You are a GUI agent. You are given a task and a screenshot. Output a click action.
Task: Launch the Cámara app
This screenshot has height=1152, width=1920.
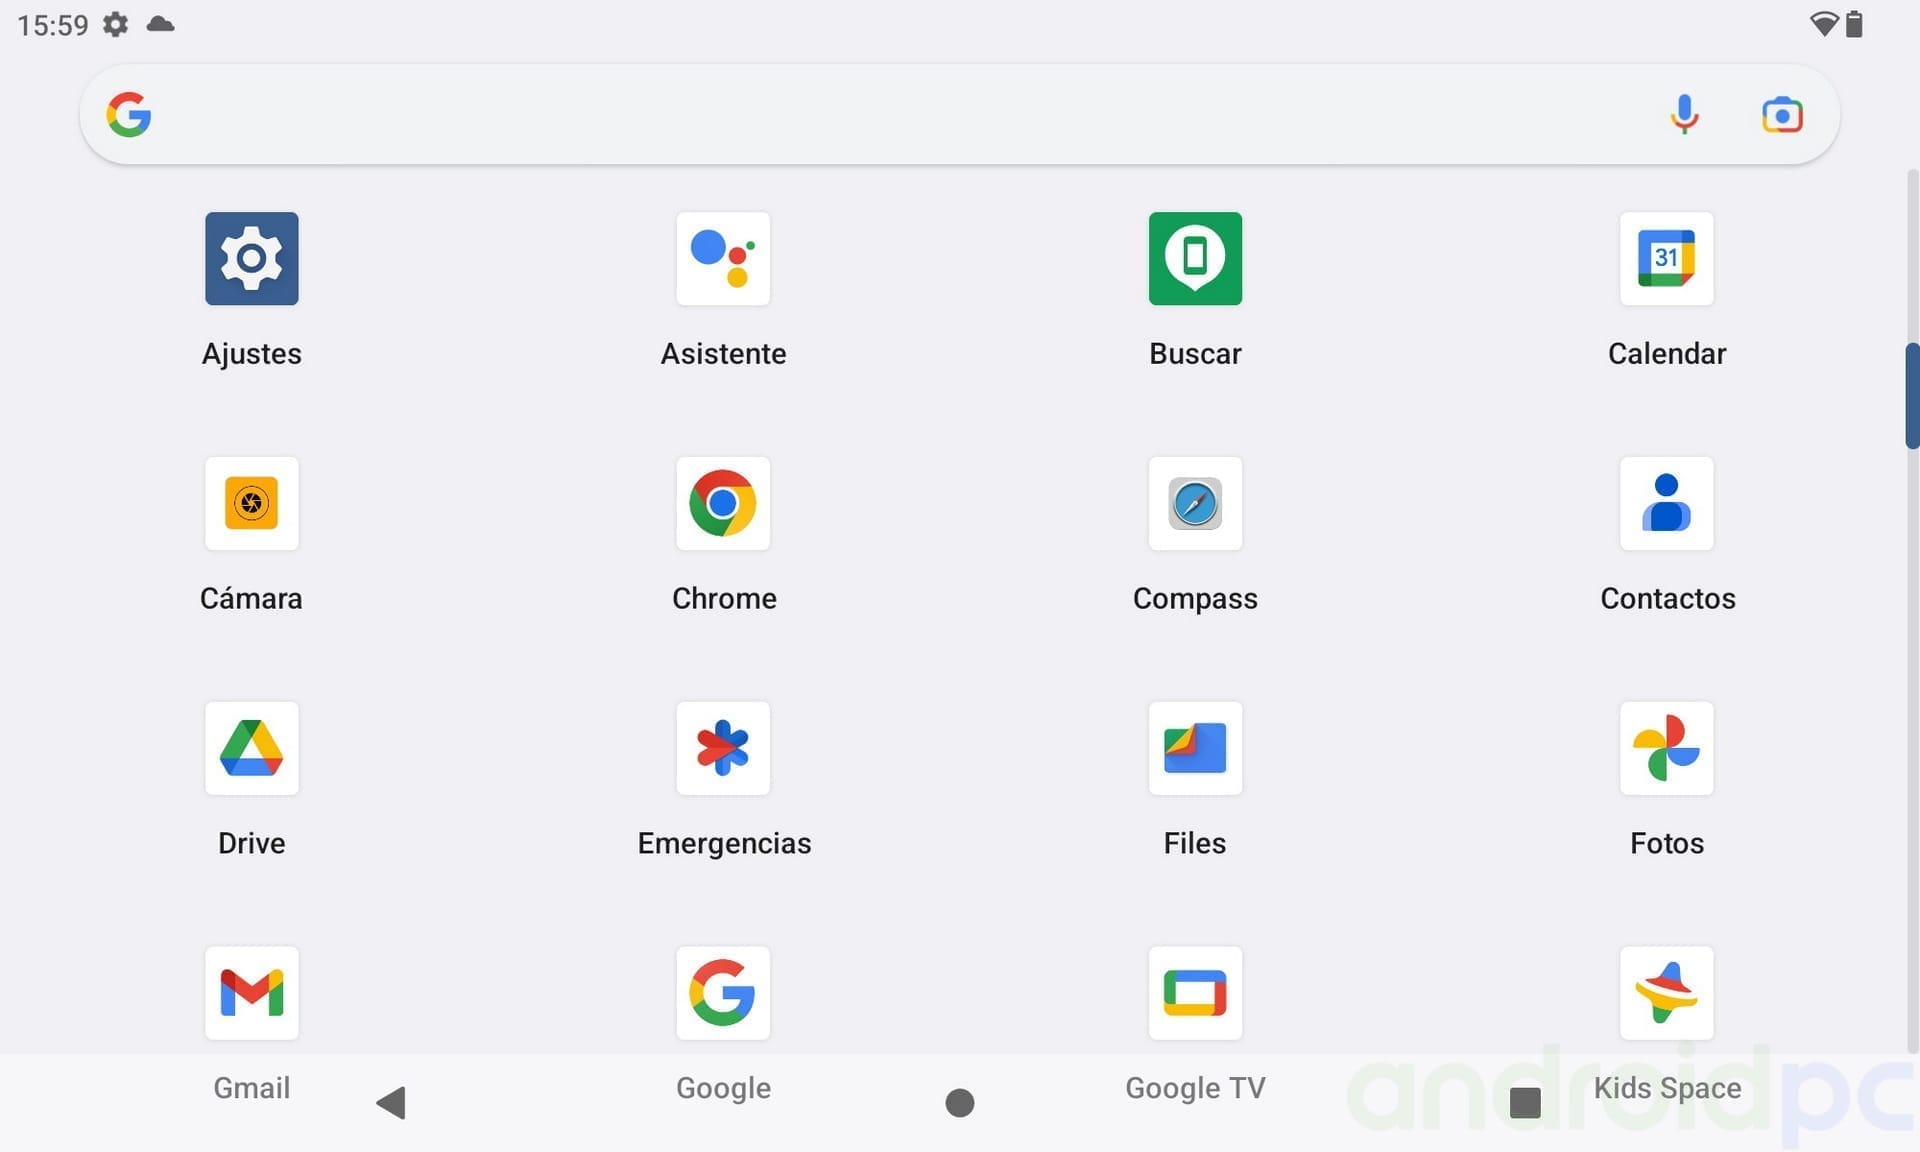pyautogui.click(x=251, y=504)
